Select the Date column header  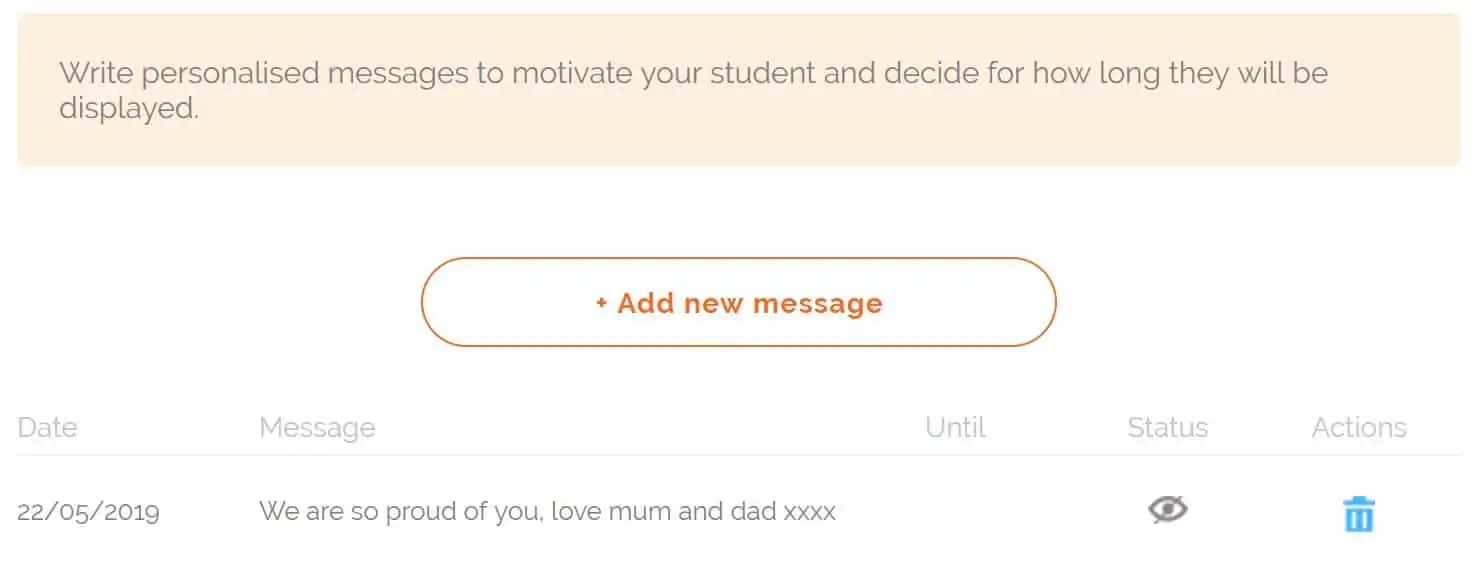pyautogui.click(x=47, y=427)
